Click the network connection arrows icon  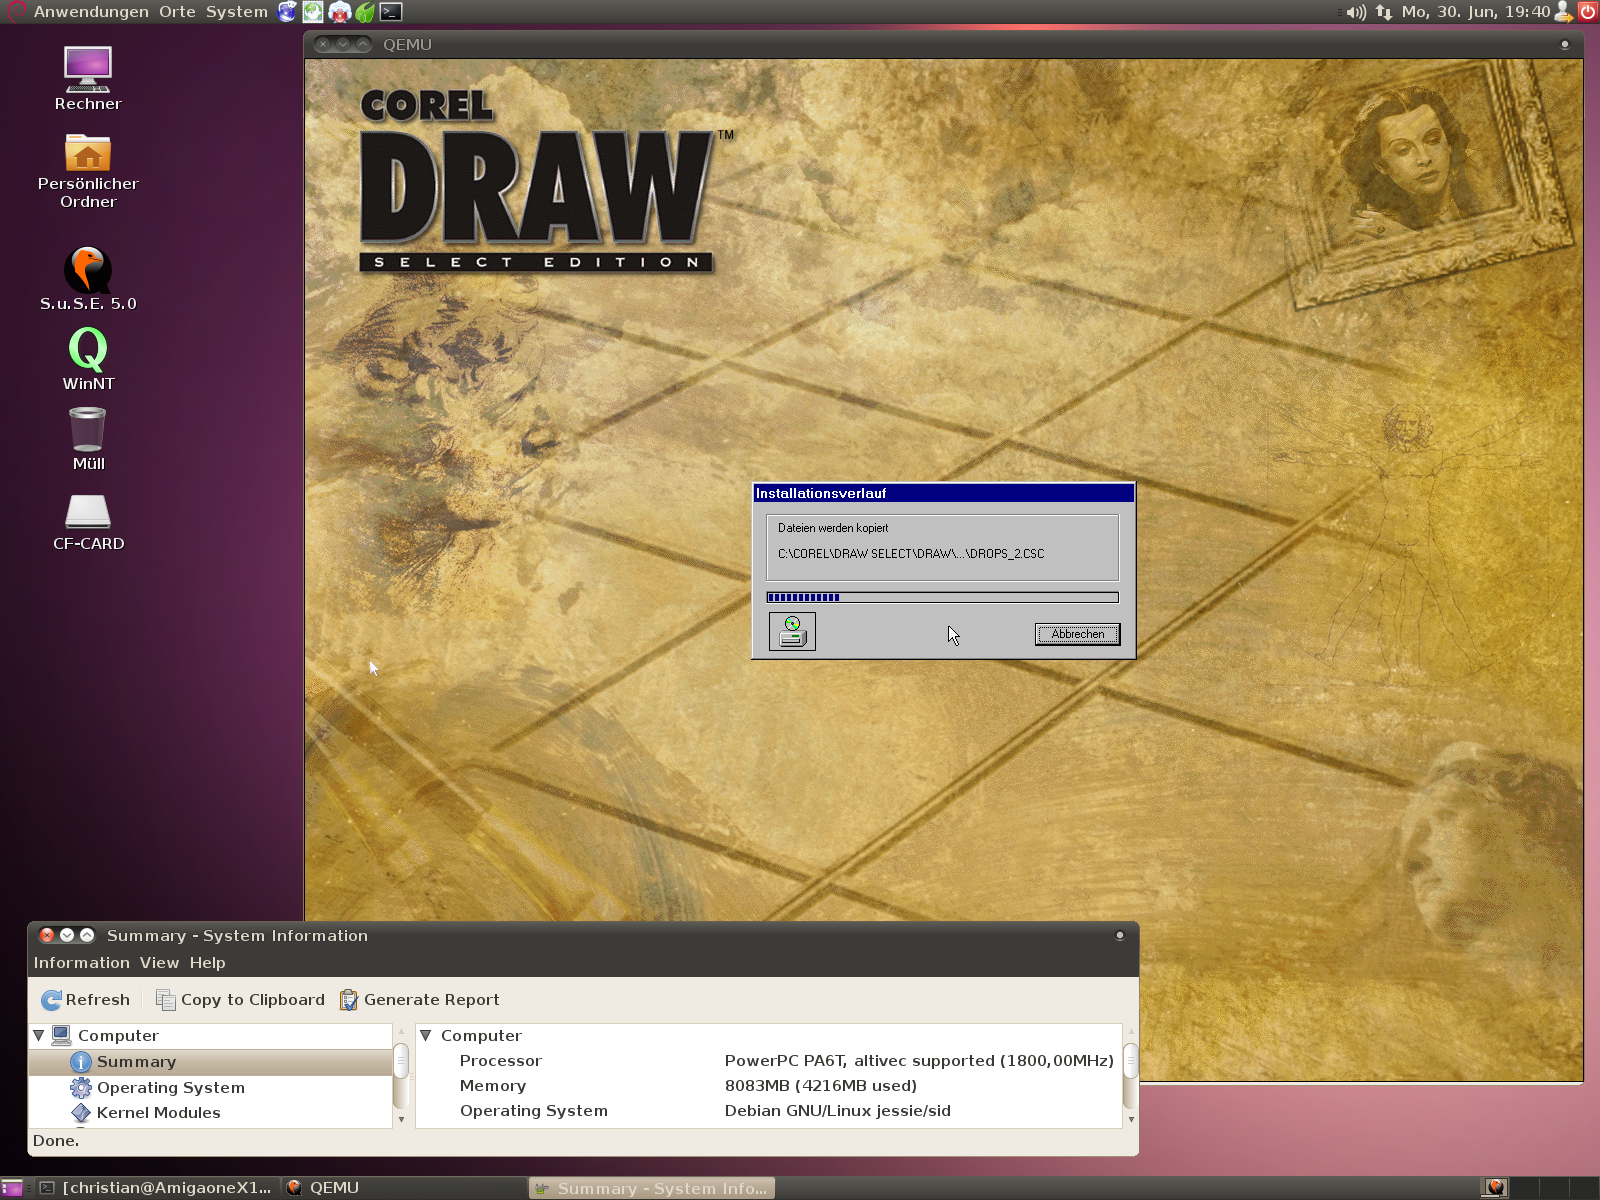(x=1384, y=12)
